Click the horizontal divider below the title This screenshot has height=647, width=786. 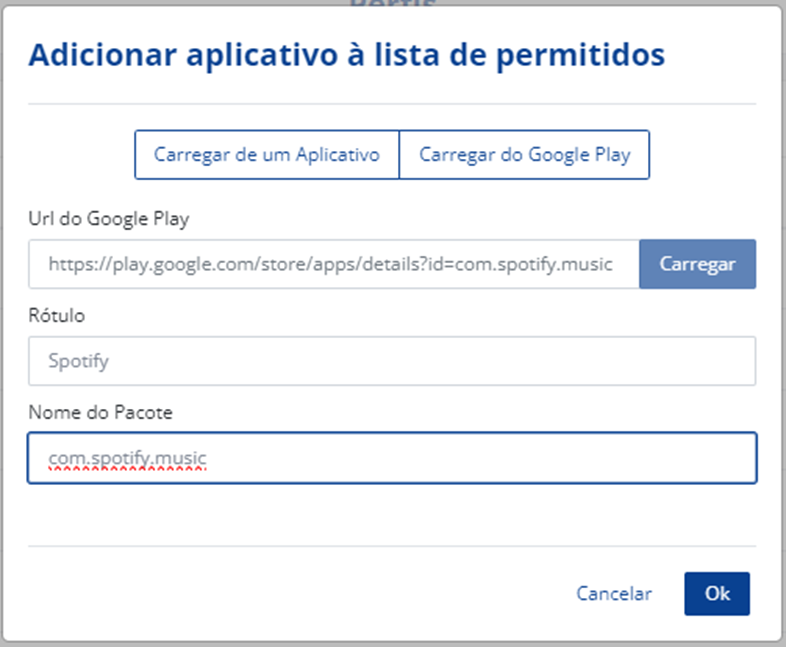[392, 103]
